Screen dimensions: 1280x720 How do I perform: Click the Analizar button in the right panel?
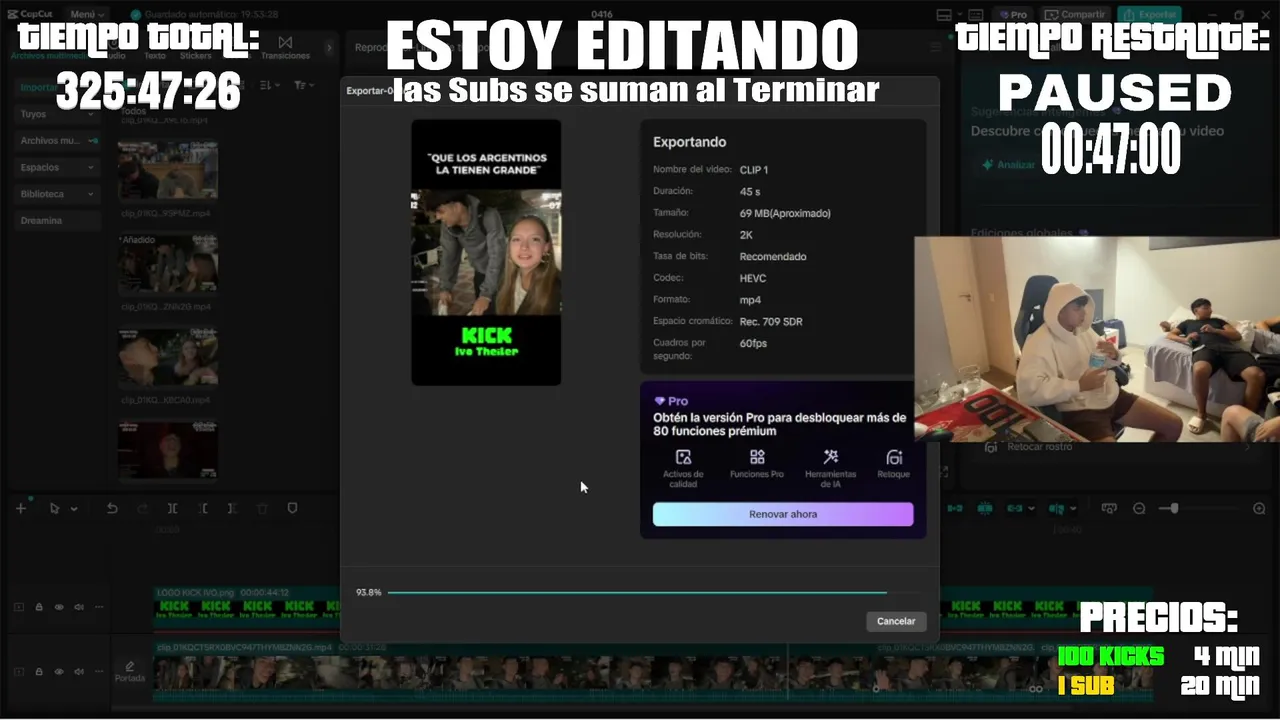click(x=1008, y=164)
